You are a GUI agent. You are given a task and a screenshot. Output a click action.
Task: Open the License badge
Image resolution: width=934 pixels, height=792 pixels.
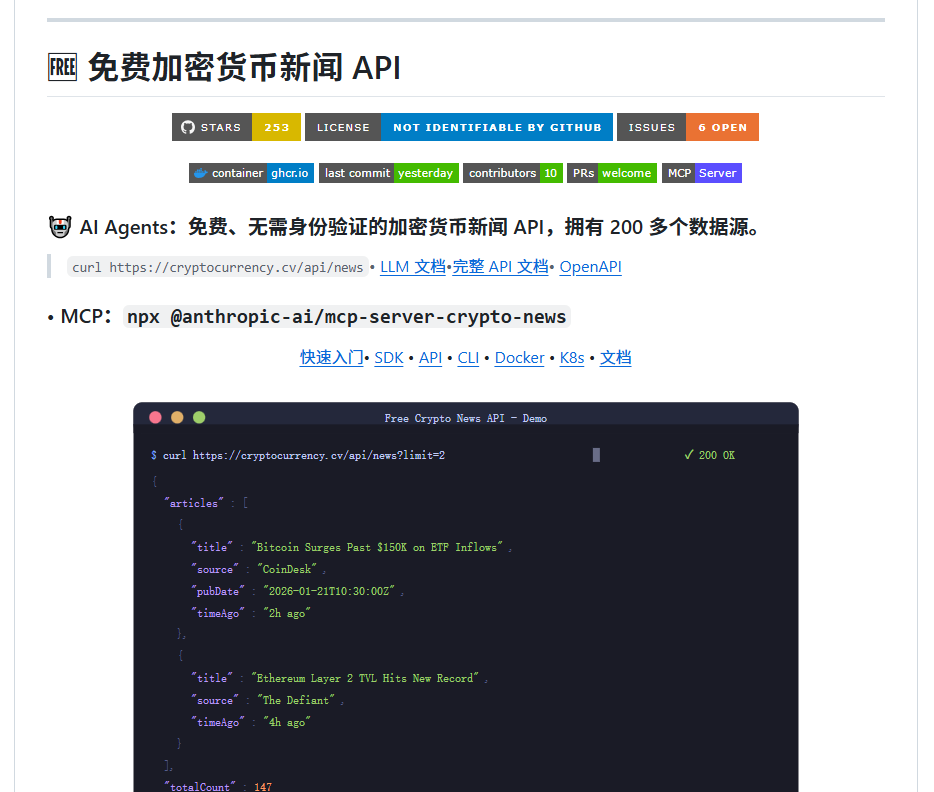coord(459,127)
